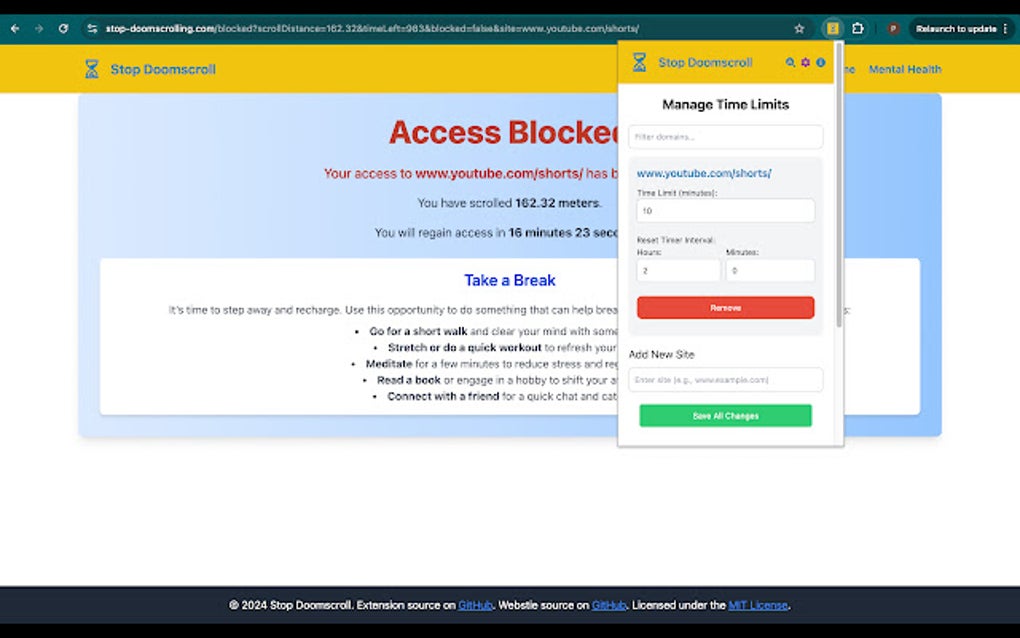Image resolution: width=1020 pixels, height=638 pixels.
Task: Open settings using the gear icon in popup
Action: [805, 61]
